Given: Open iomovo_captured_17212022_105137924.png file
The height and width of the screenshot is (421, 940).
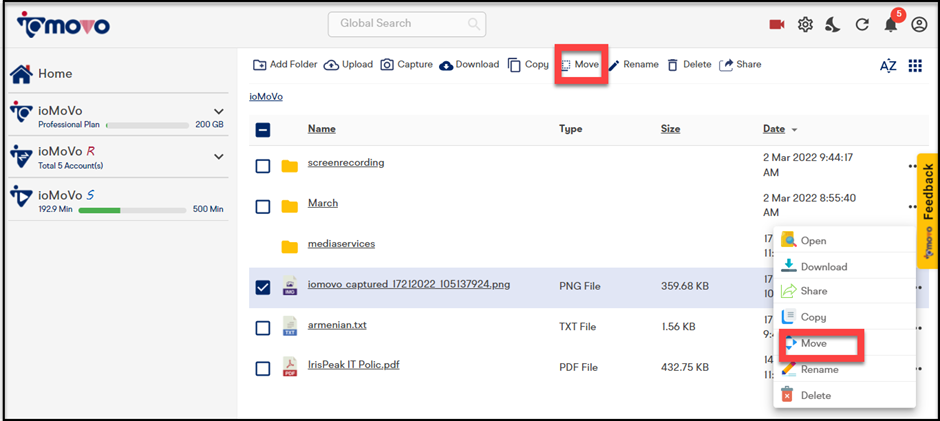Looking at the screenshot, I should [409, 284].
